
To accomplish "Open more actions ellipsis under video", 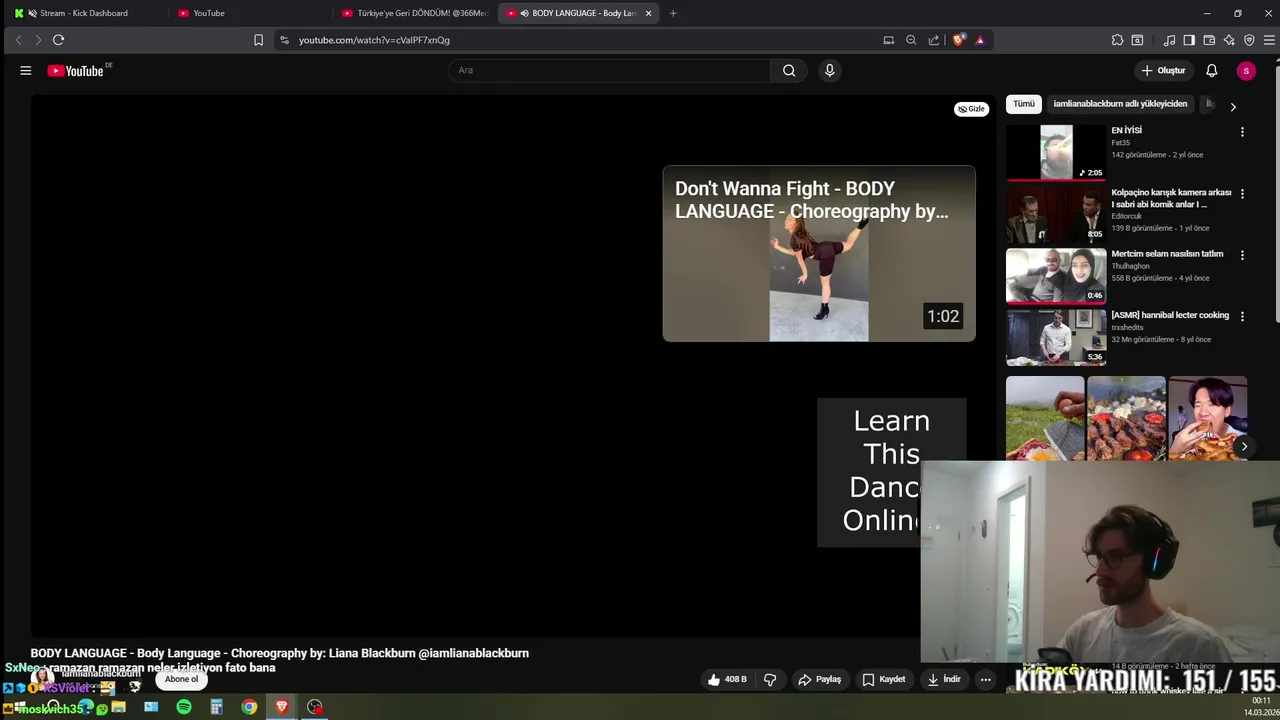I will [x=985, y=680].
